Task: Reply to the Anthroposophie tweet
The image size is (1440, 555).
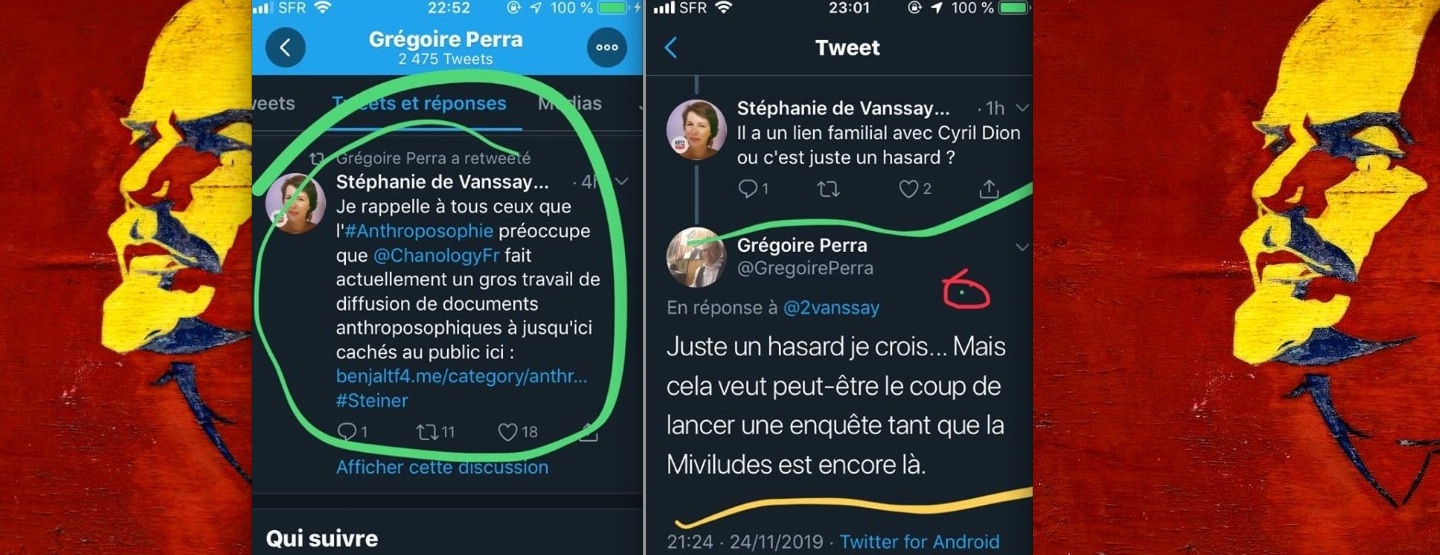Action: point(347,431)
